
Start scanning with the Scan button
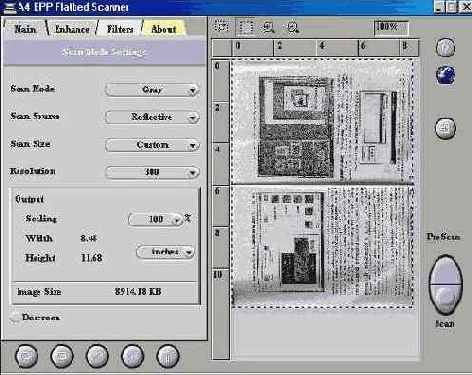click(x=445, y=300)
